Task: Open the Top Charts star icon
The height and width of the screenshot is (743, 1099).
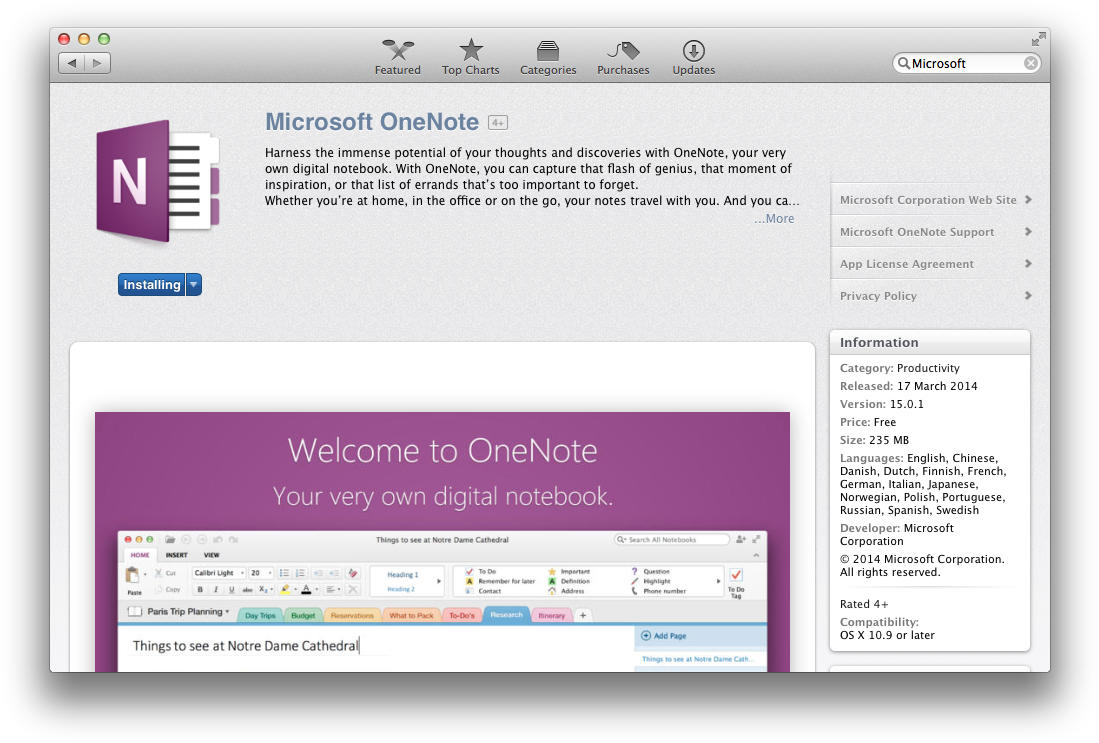Action: (471, 51)
